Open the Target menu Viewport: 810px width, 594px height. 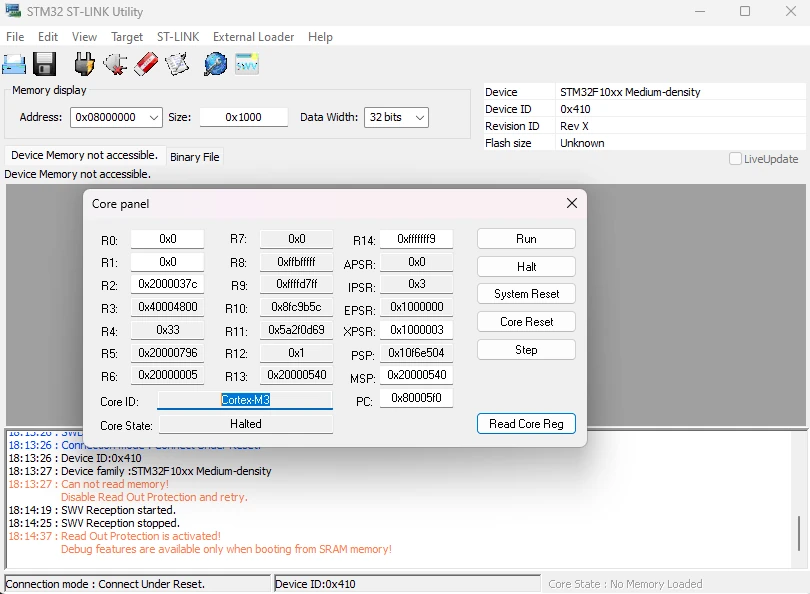tap(127, 37)
